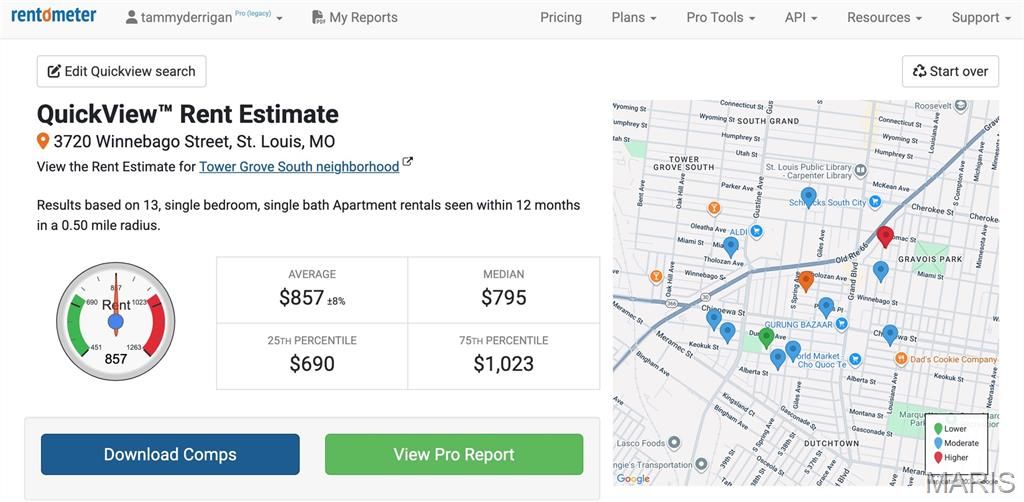Expand the Pro Tools dropdown
This screenshot has width=1024, height=502.
[720, 18]
